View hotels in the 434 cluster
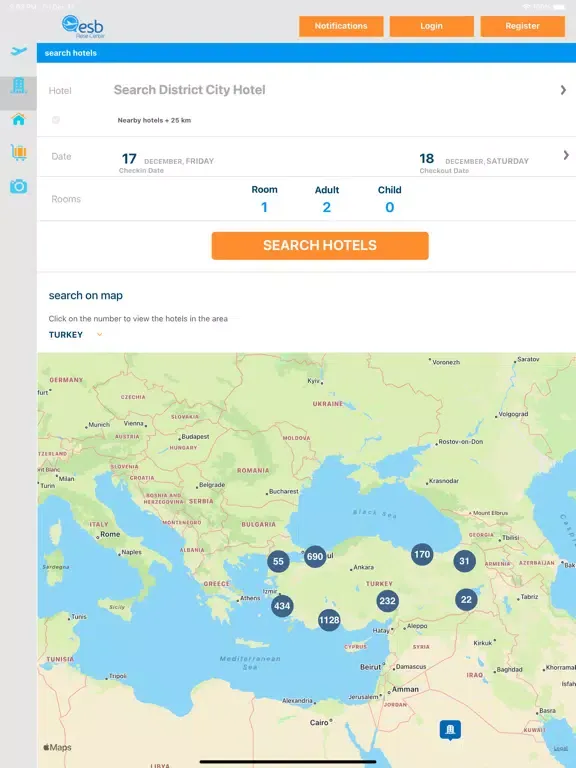576x768 pixels. point(282,606)
